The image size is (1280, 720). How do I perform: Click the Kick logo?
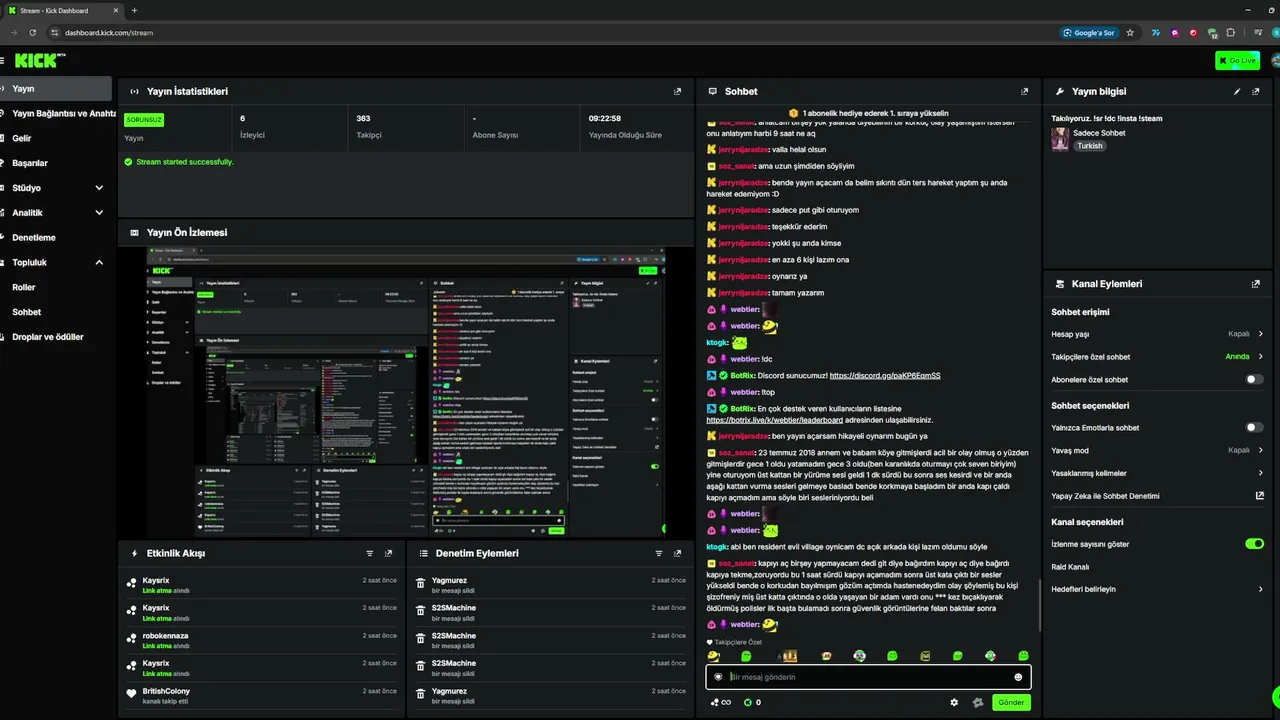pos(40,61)
